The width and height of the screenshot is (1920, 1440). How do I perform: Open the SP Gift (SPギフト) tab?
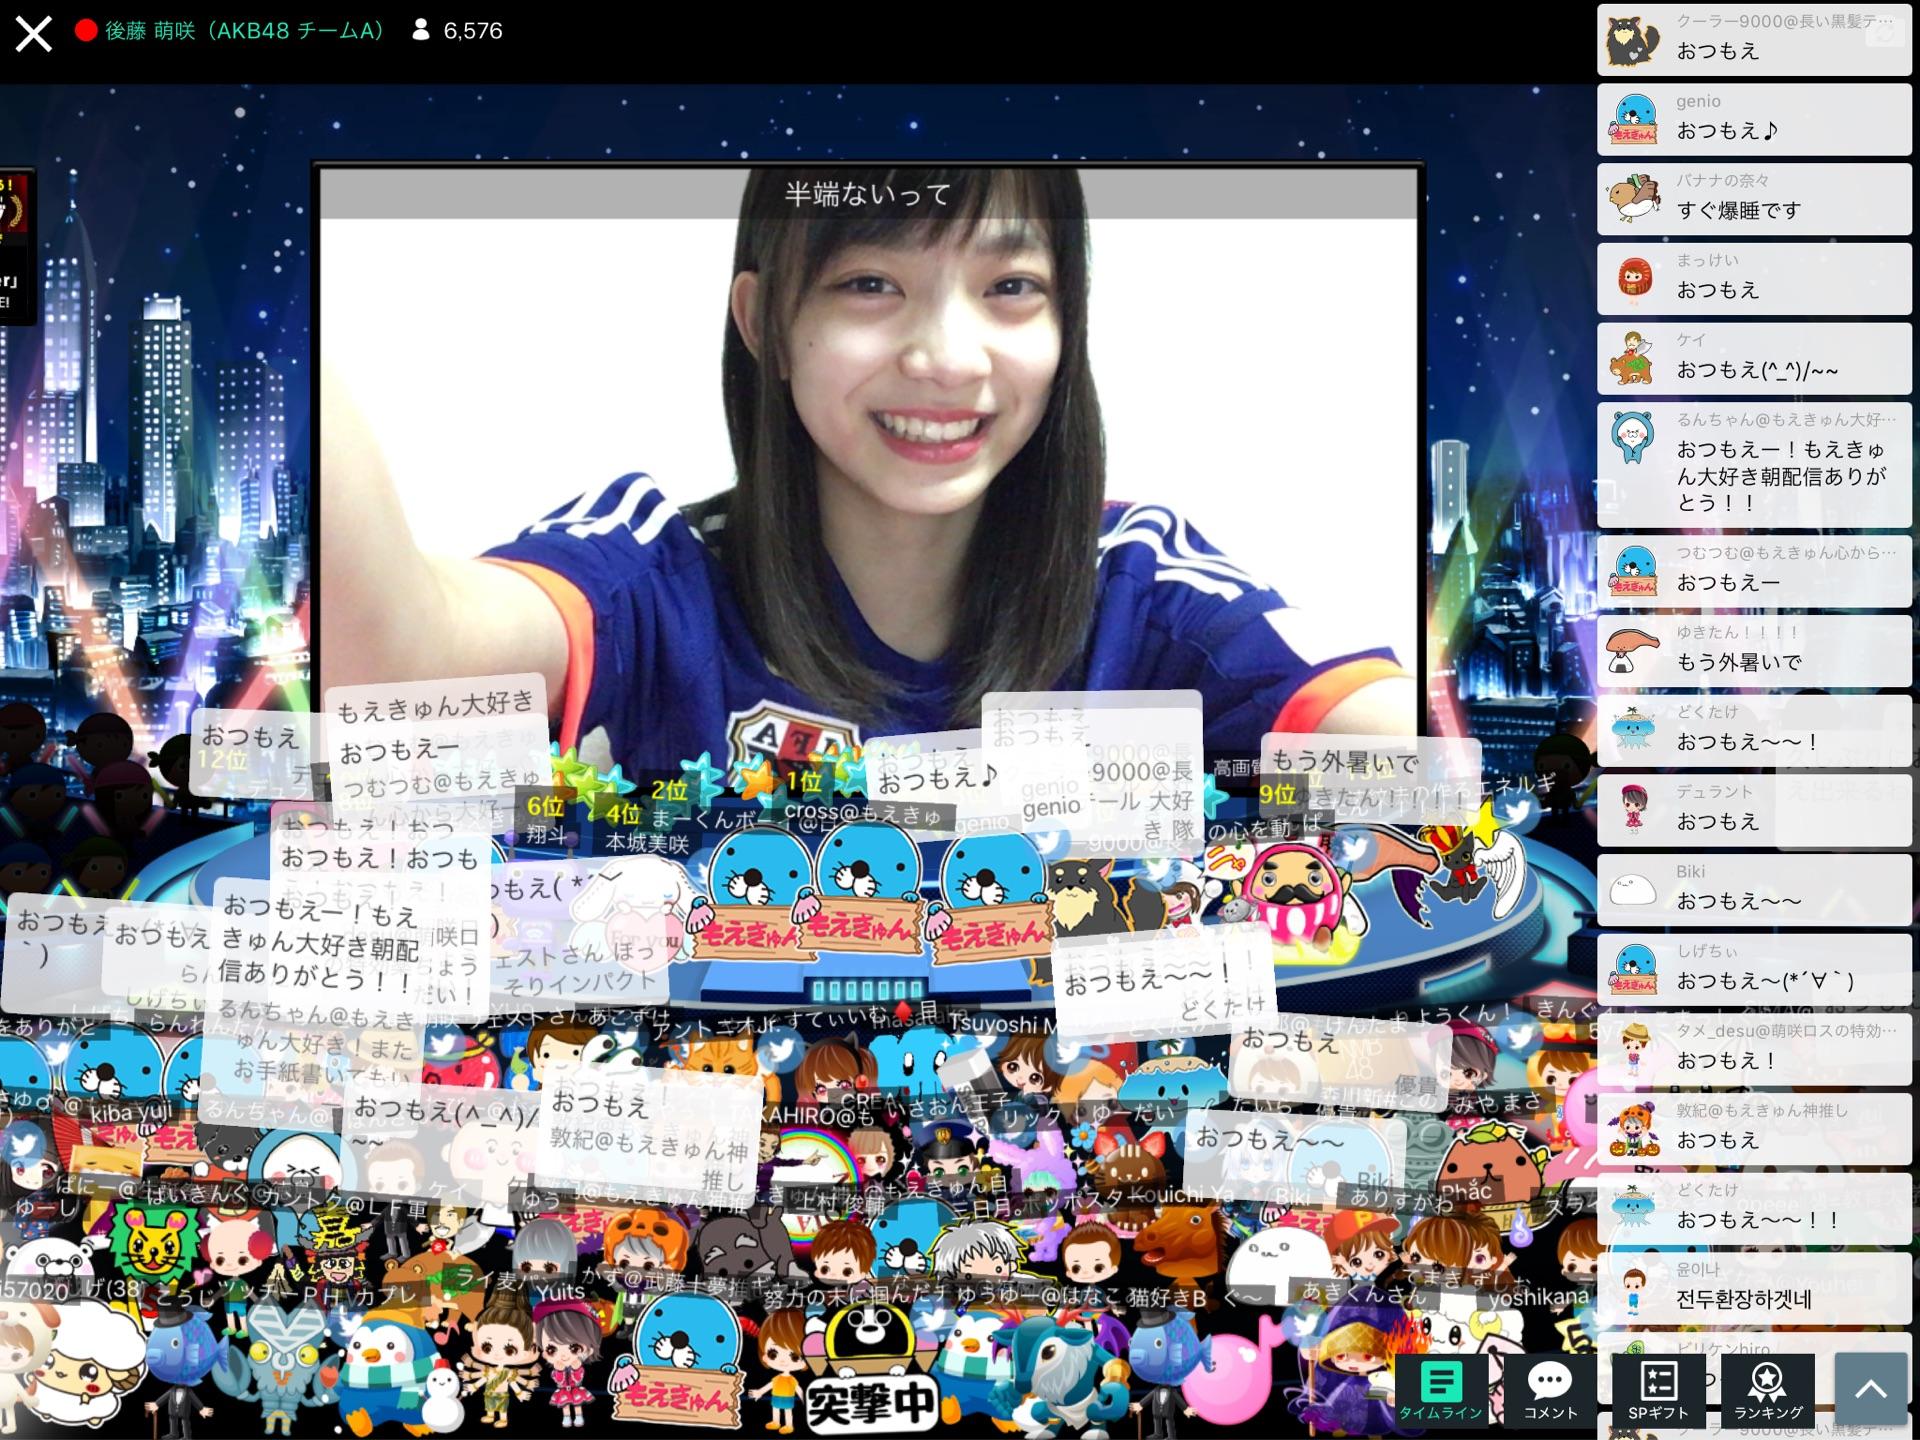[x=1658, y=1390]
